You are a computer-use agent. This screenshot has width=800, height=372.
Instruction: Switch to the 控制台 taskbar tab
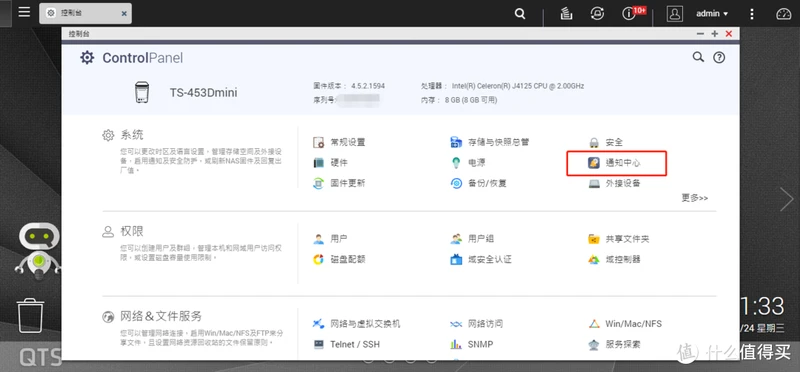click(x=85, y=14)
